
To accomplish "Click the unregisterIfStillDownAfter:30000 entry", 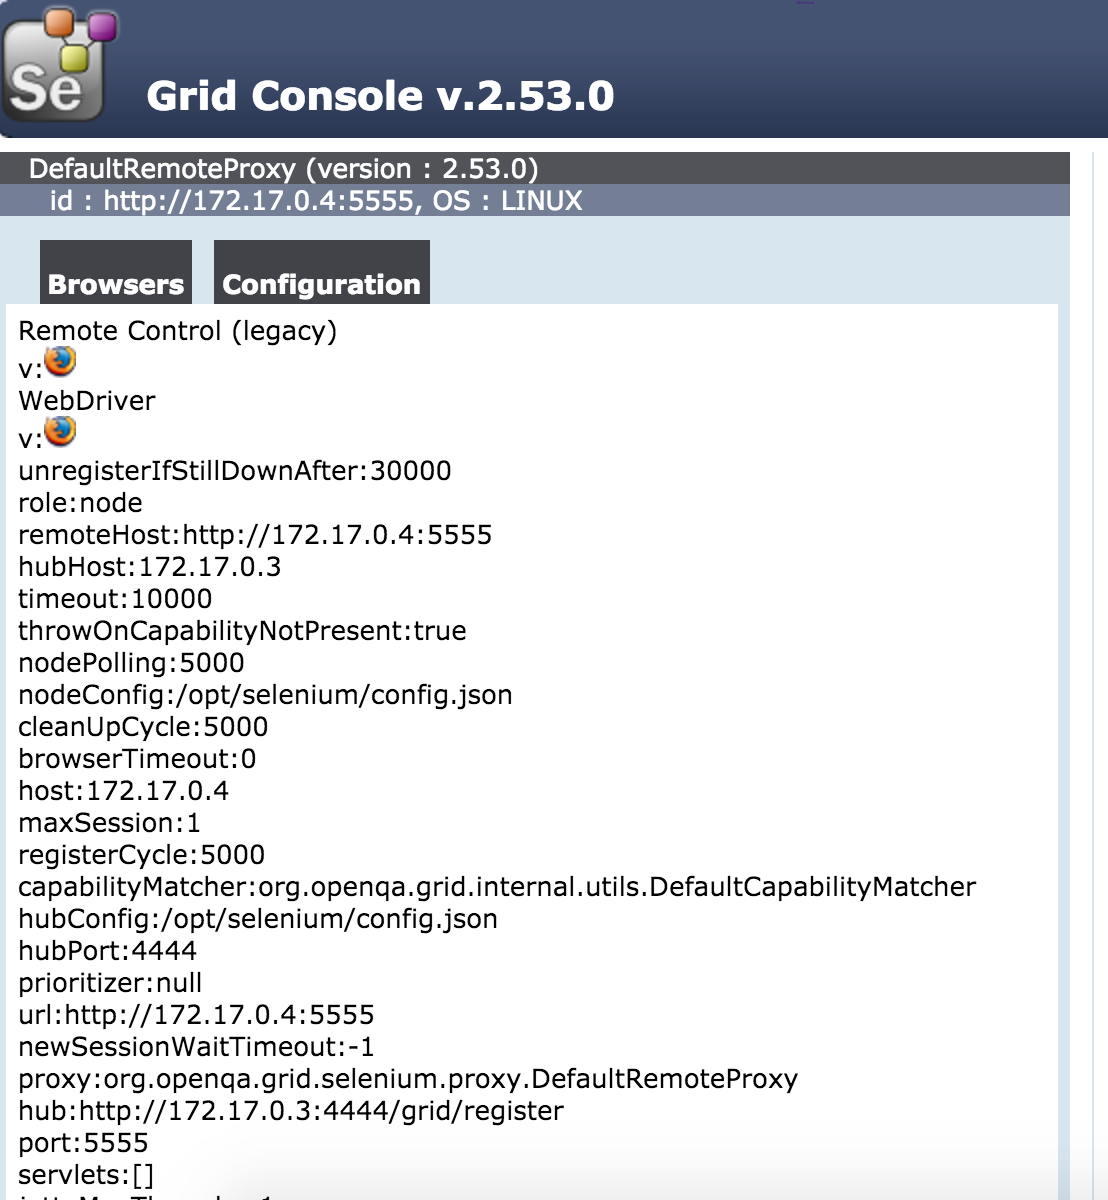I will [x=235, y=471].
